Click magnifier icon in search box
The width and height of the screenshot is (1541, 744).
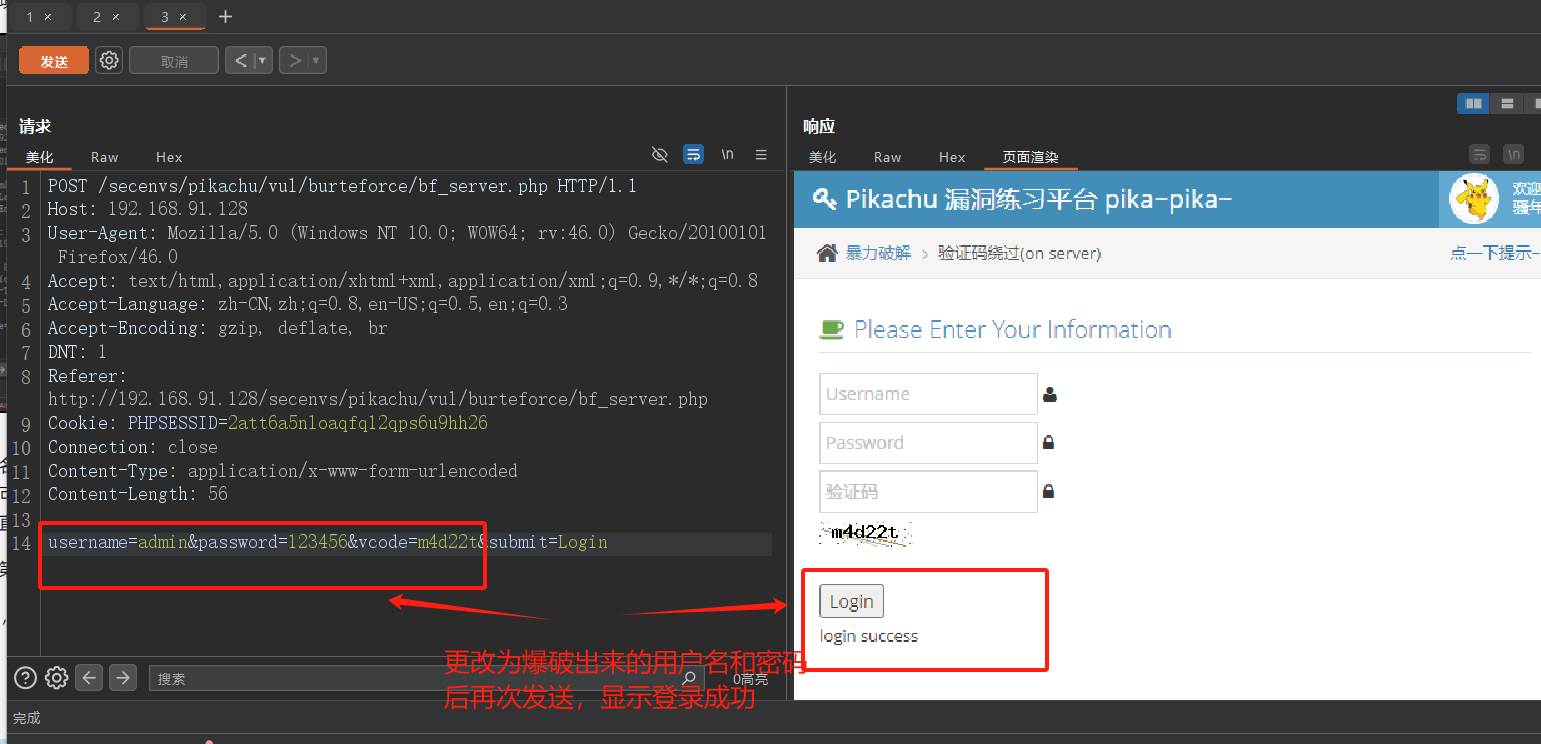(688, 678)
